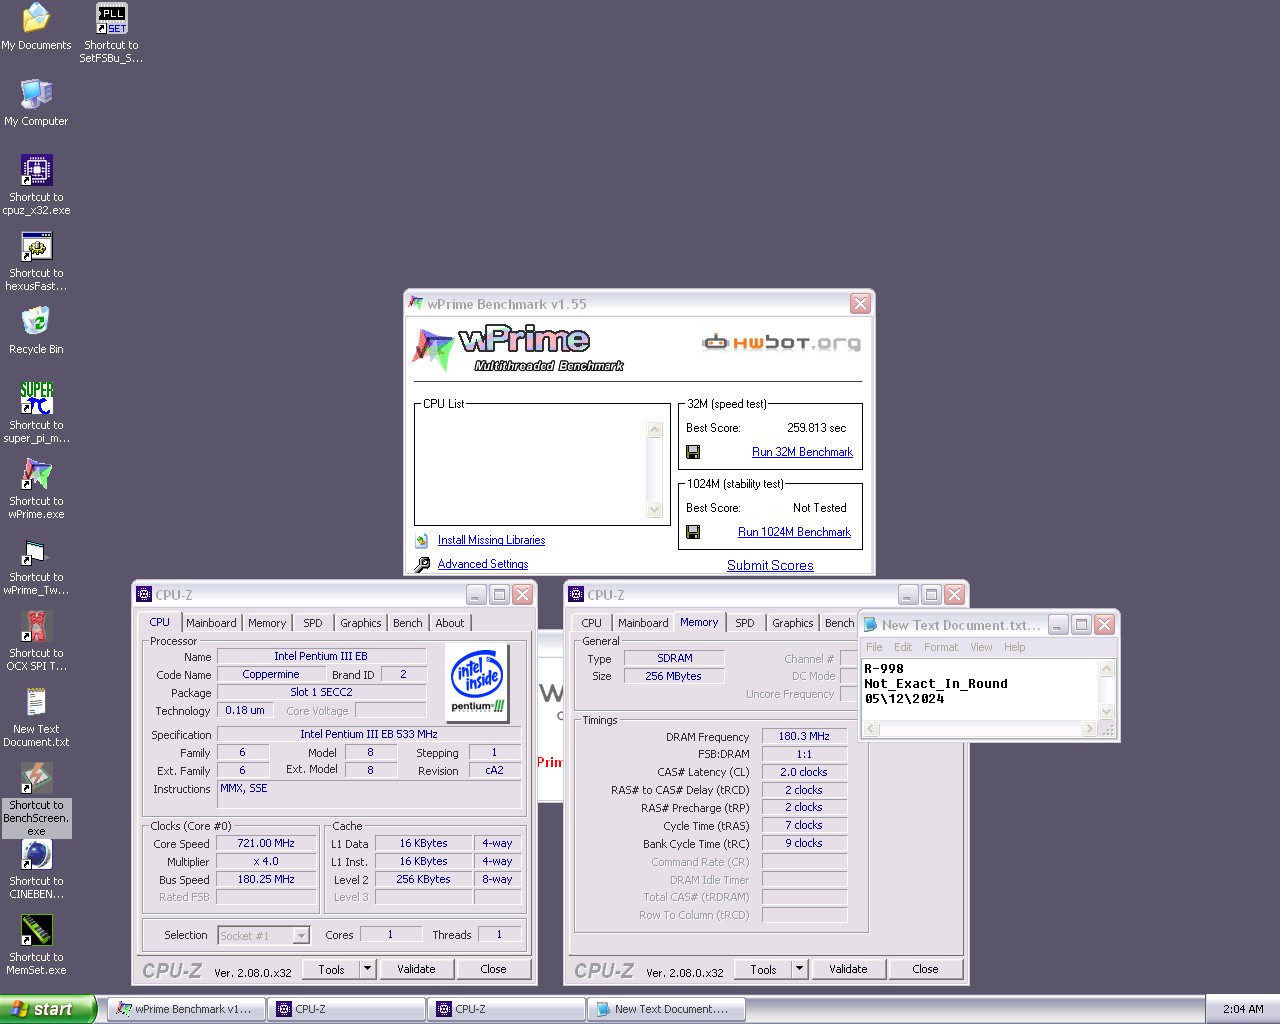Screen dimensions: 1280x1024
Task: Open the Help menu in Notepad
Action: (x=1014, y=647)
